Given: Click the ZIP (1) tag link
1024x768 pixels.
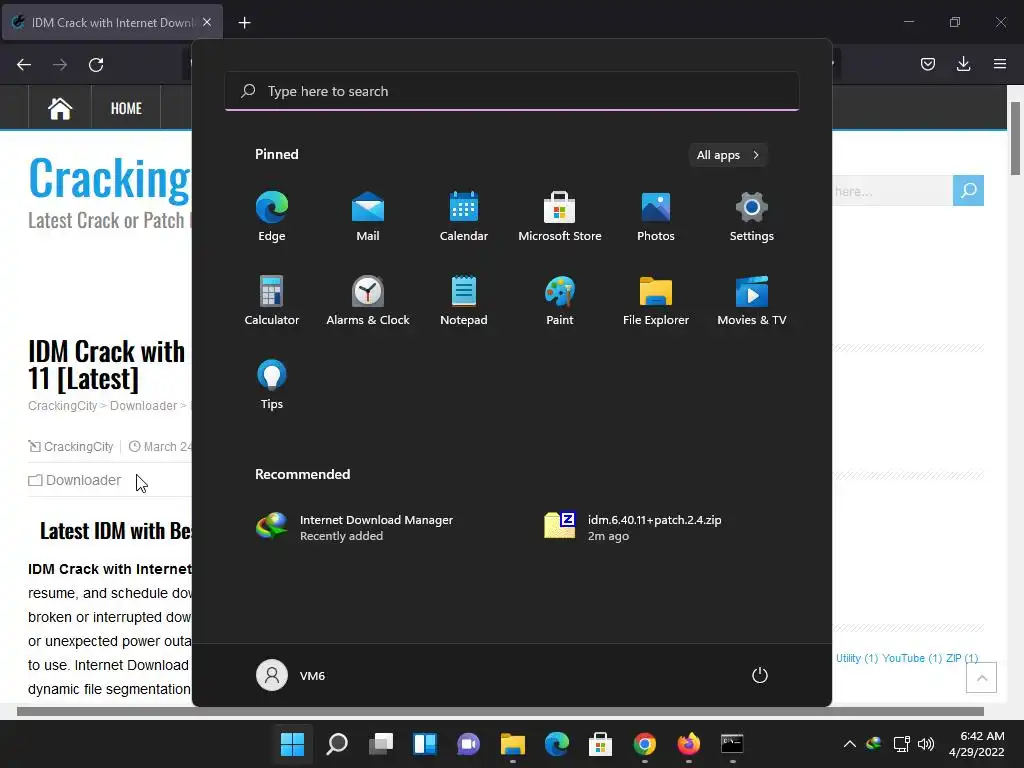Looking at the screenshot, I should 962,658.
